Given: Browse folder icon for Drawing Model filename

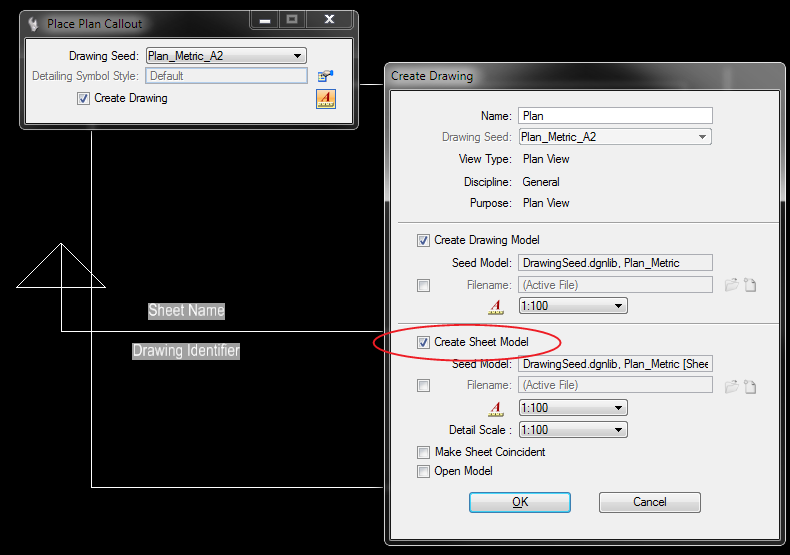Looking at the screenshot, I should tap(732, 285).
